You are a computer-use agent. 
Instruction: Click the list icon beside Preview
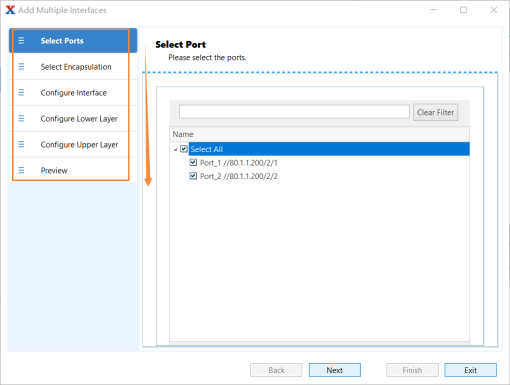pos(21,170)
